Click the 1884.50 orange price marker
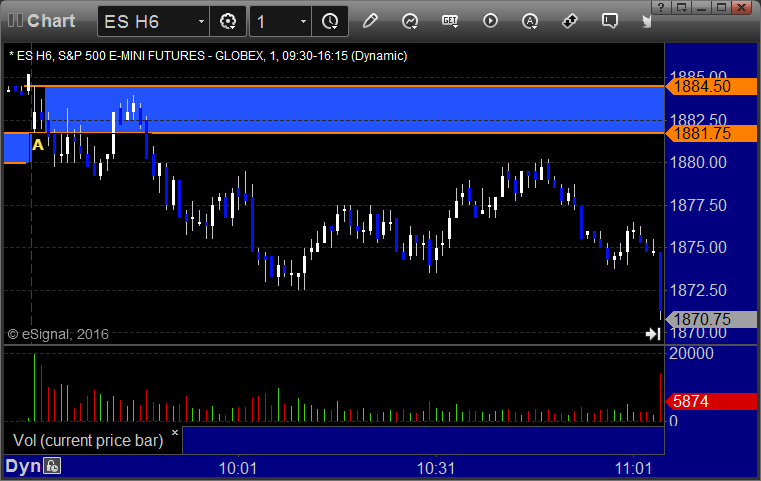 (711, 86)
